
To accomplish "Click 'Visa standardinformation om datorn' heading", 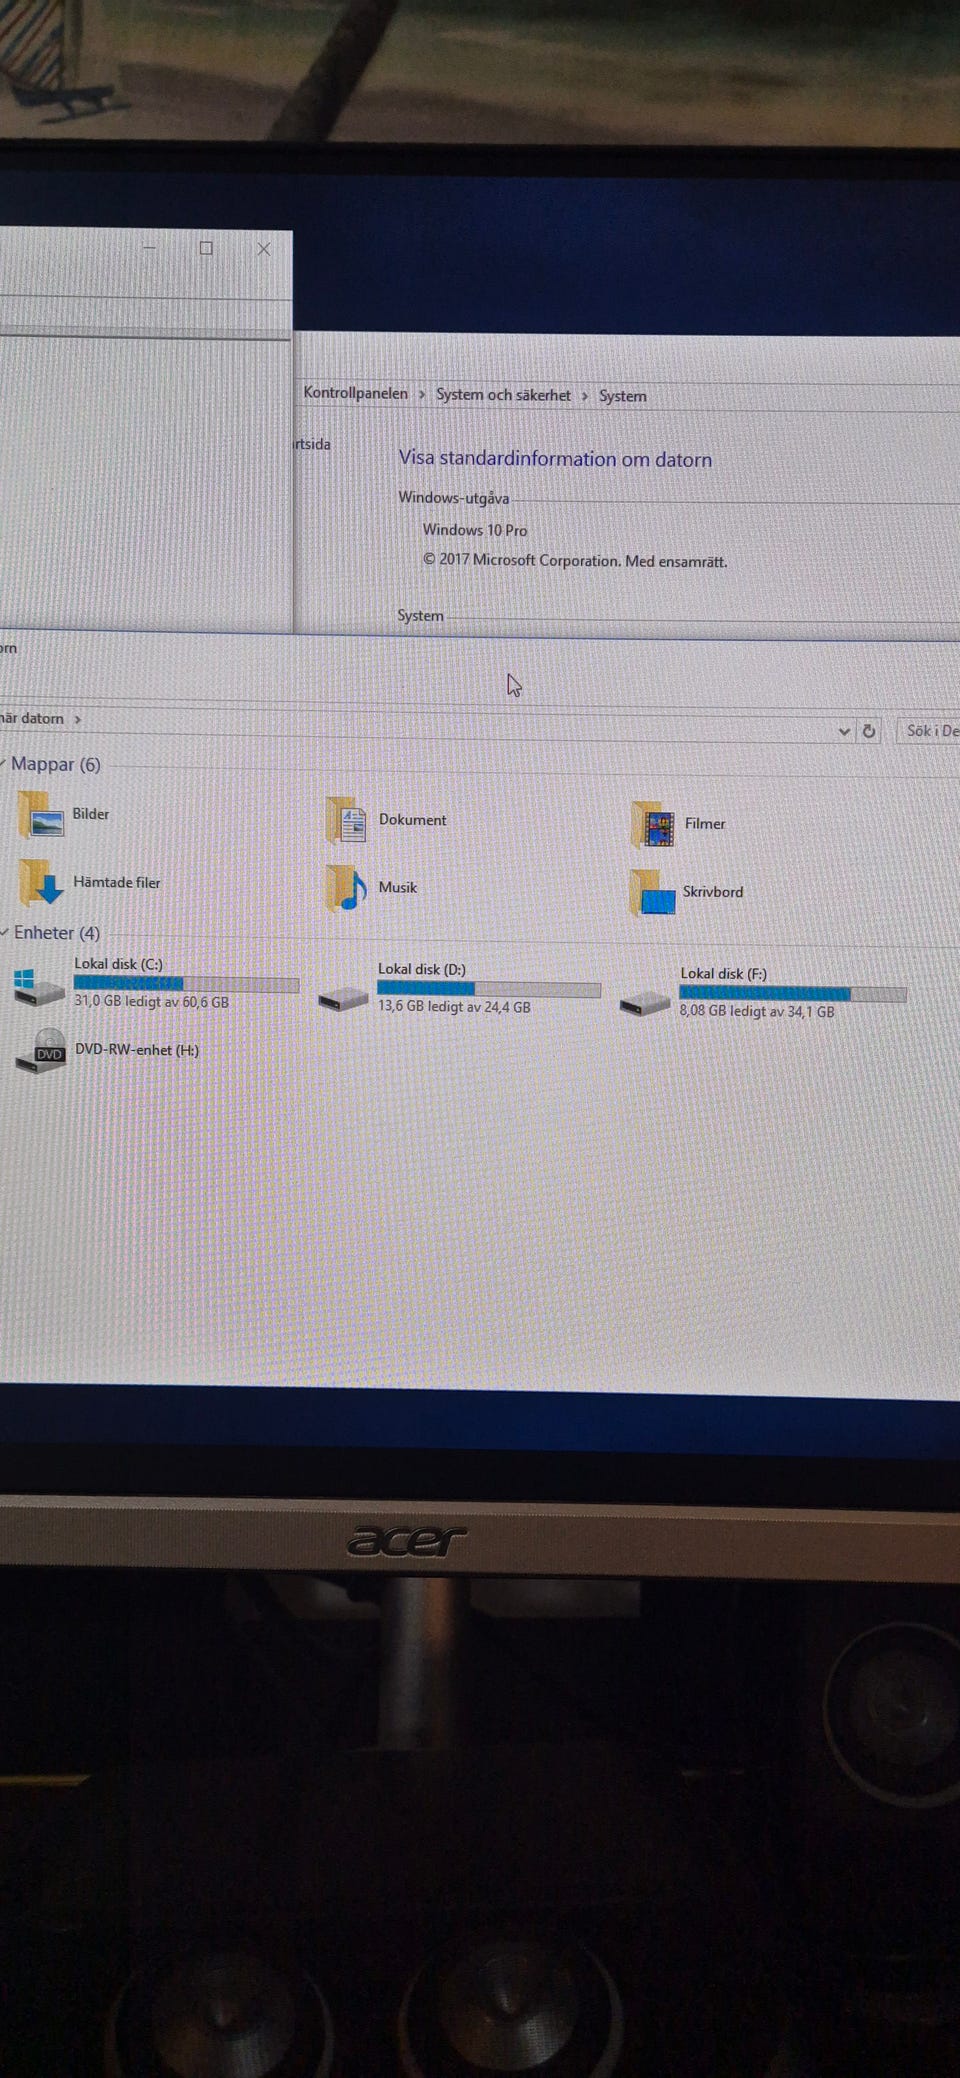I will pos(556,459).
